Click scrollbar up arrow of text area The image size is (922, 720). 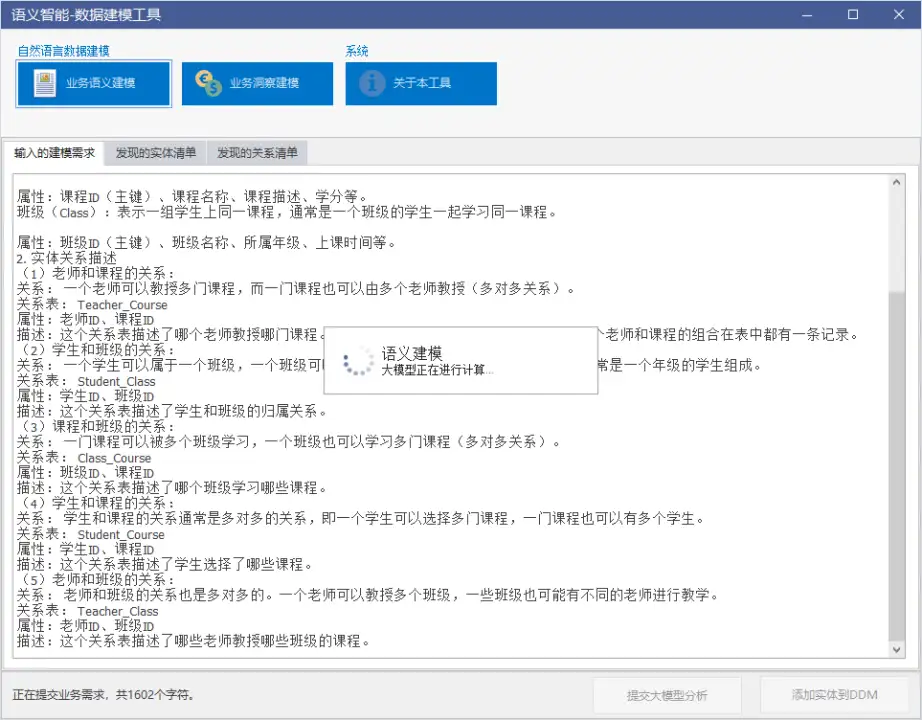coord(896,182)
